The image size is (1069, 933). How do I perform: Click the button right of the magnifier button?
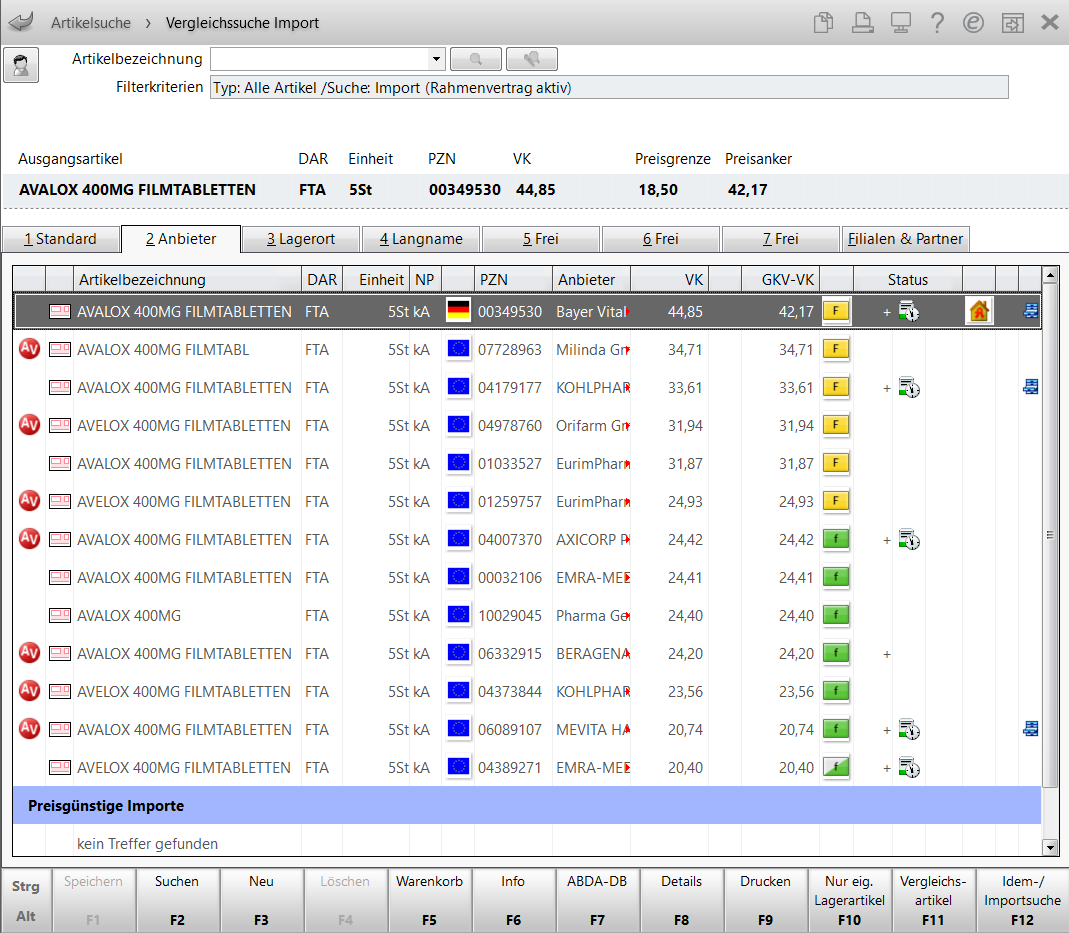coord(532,59)
